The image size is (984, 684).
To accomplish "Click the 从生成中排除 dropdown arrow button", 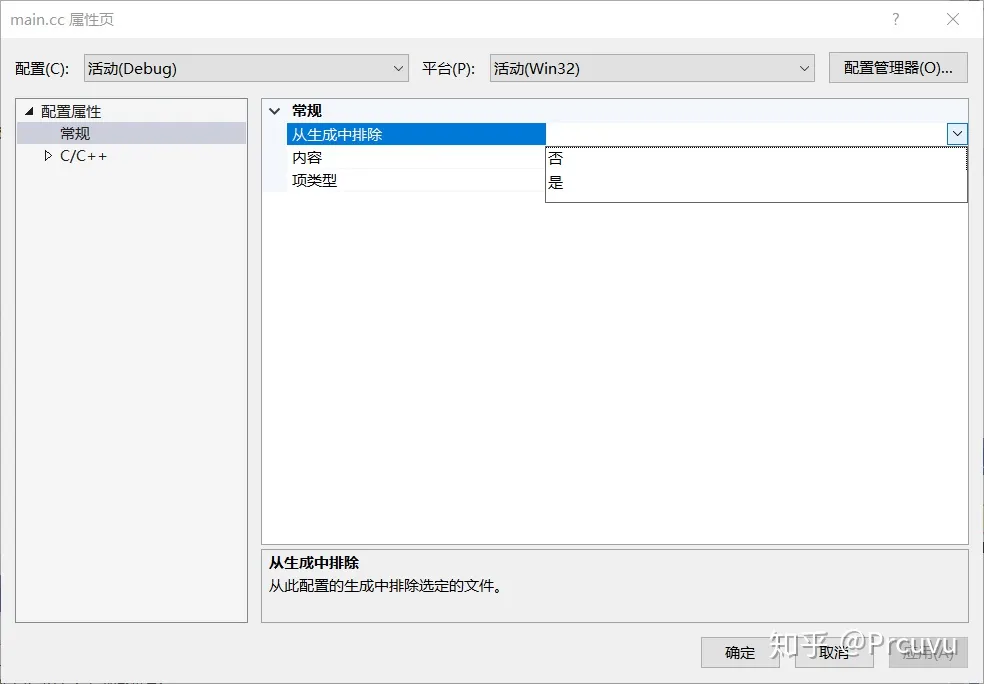I will click(957, 134).
